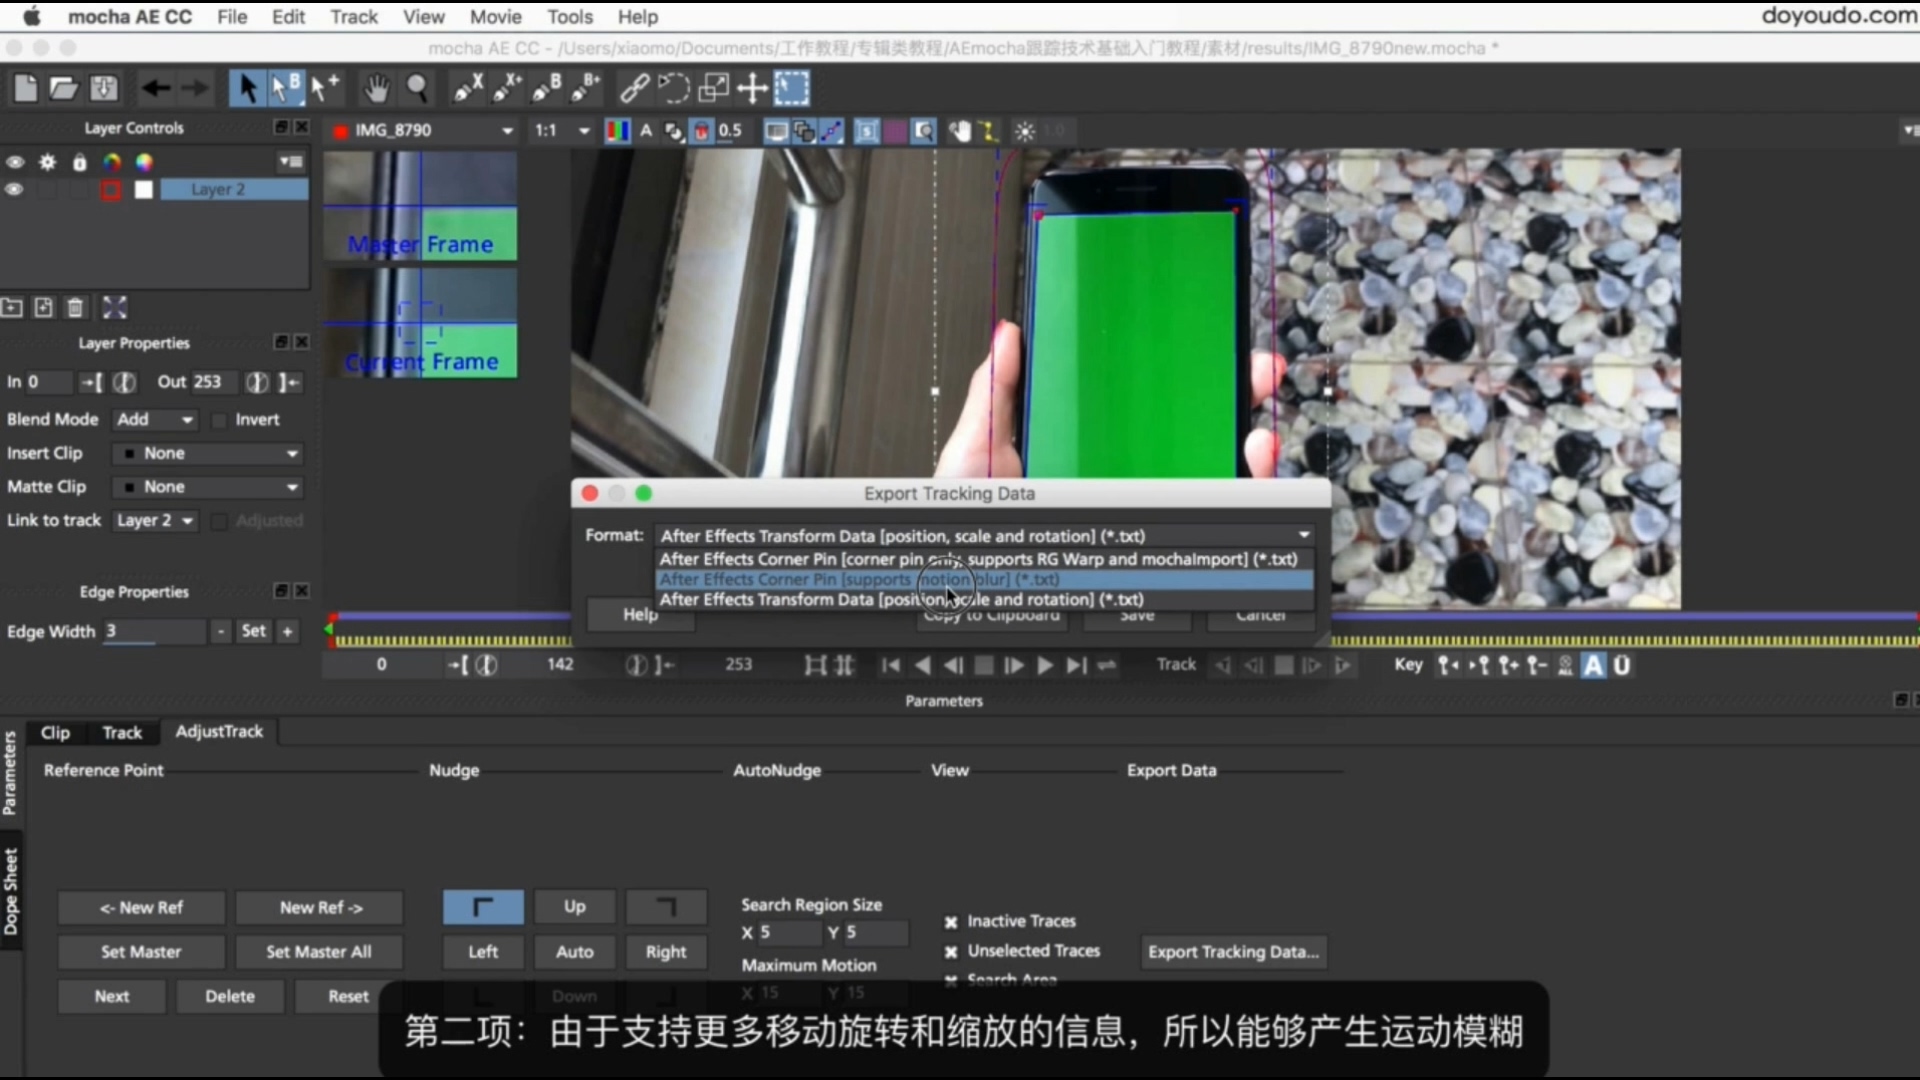Select the Create X-Spline pen tool

pos(468,89)
